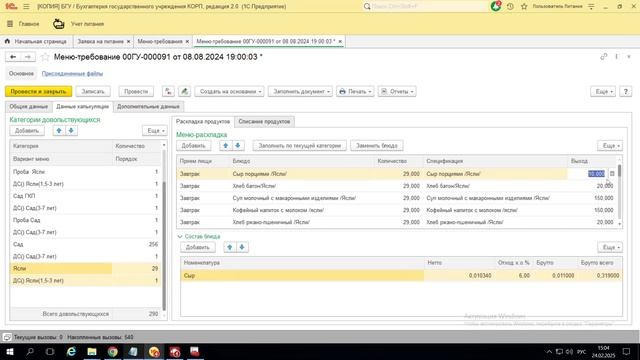Open the 1C main menu hamburger icon
The image size is (640, 360).
26,7
